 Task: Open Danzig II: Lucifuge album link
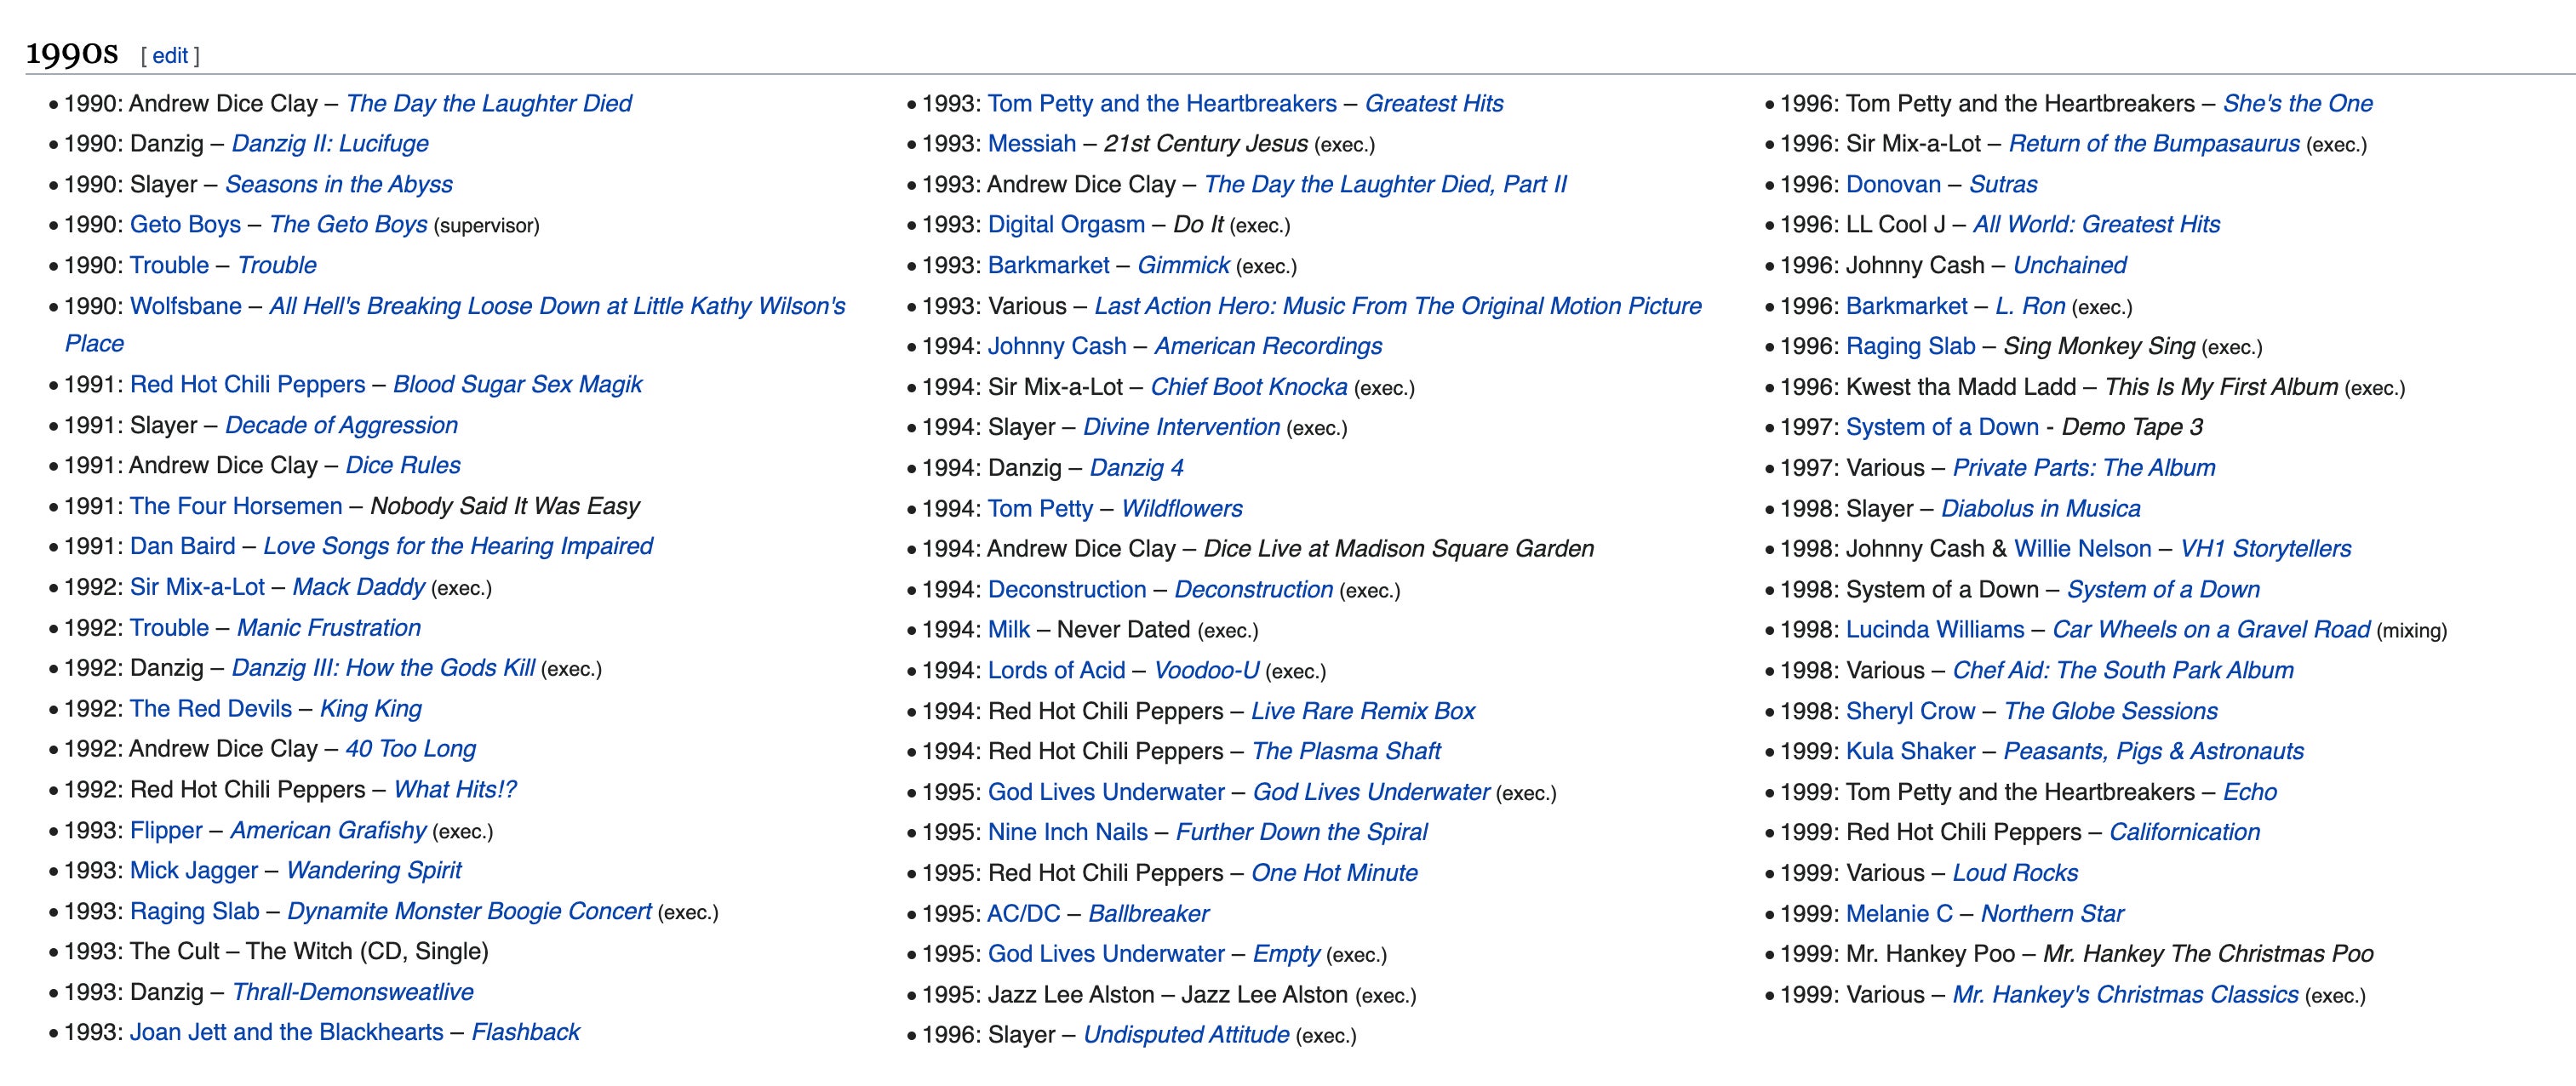[x=330, y=143]
